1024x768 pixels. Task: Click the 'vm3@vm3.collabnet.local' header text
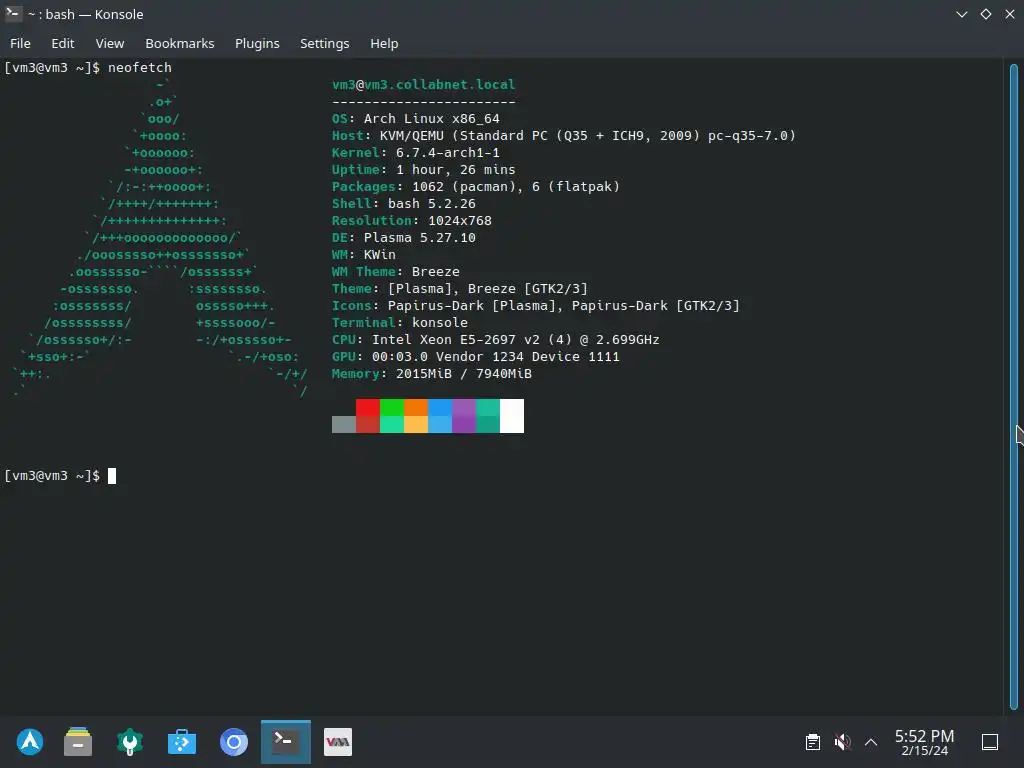coord(423,84)
